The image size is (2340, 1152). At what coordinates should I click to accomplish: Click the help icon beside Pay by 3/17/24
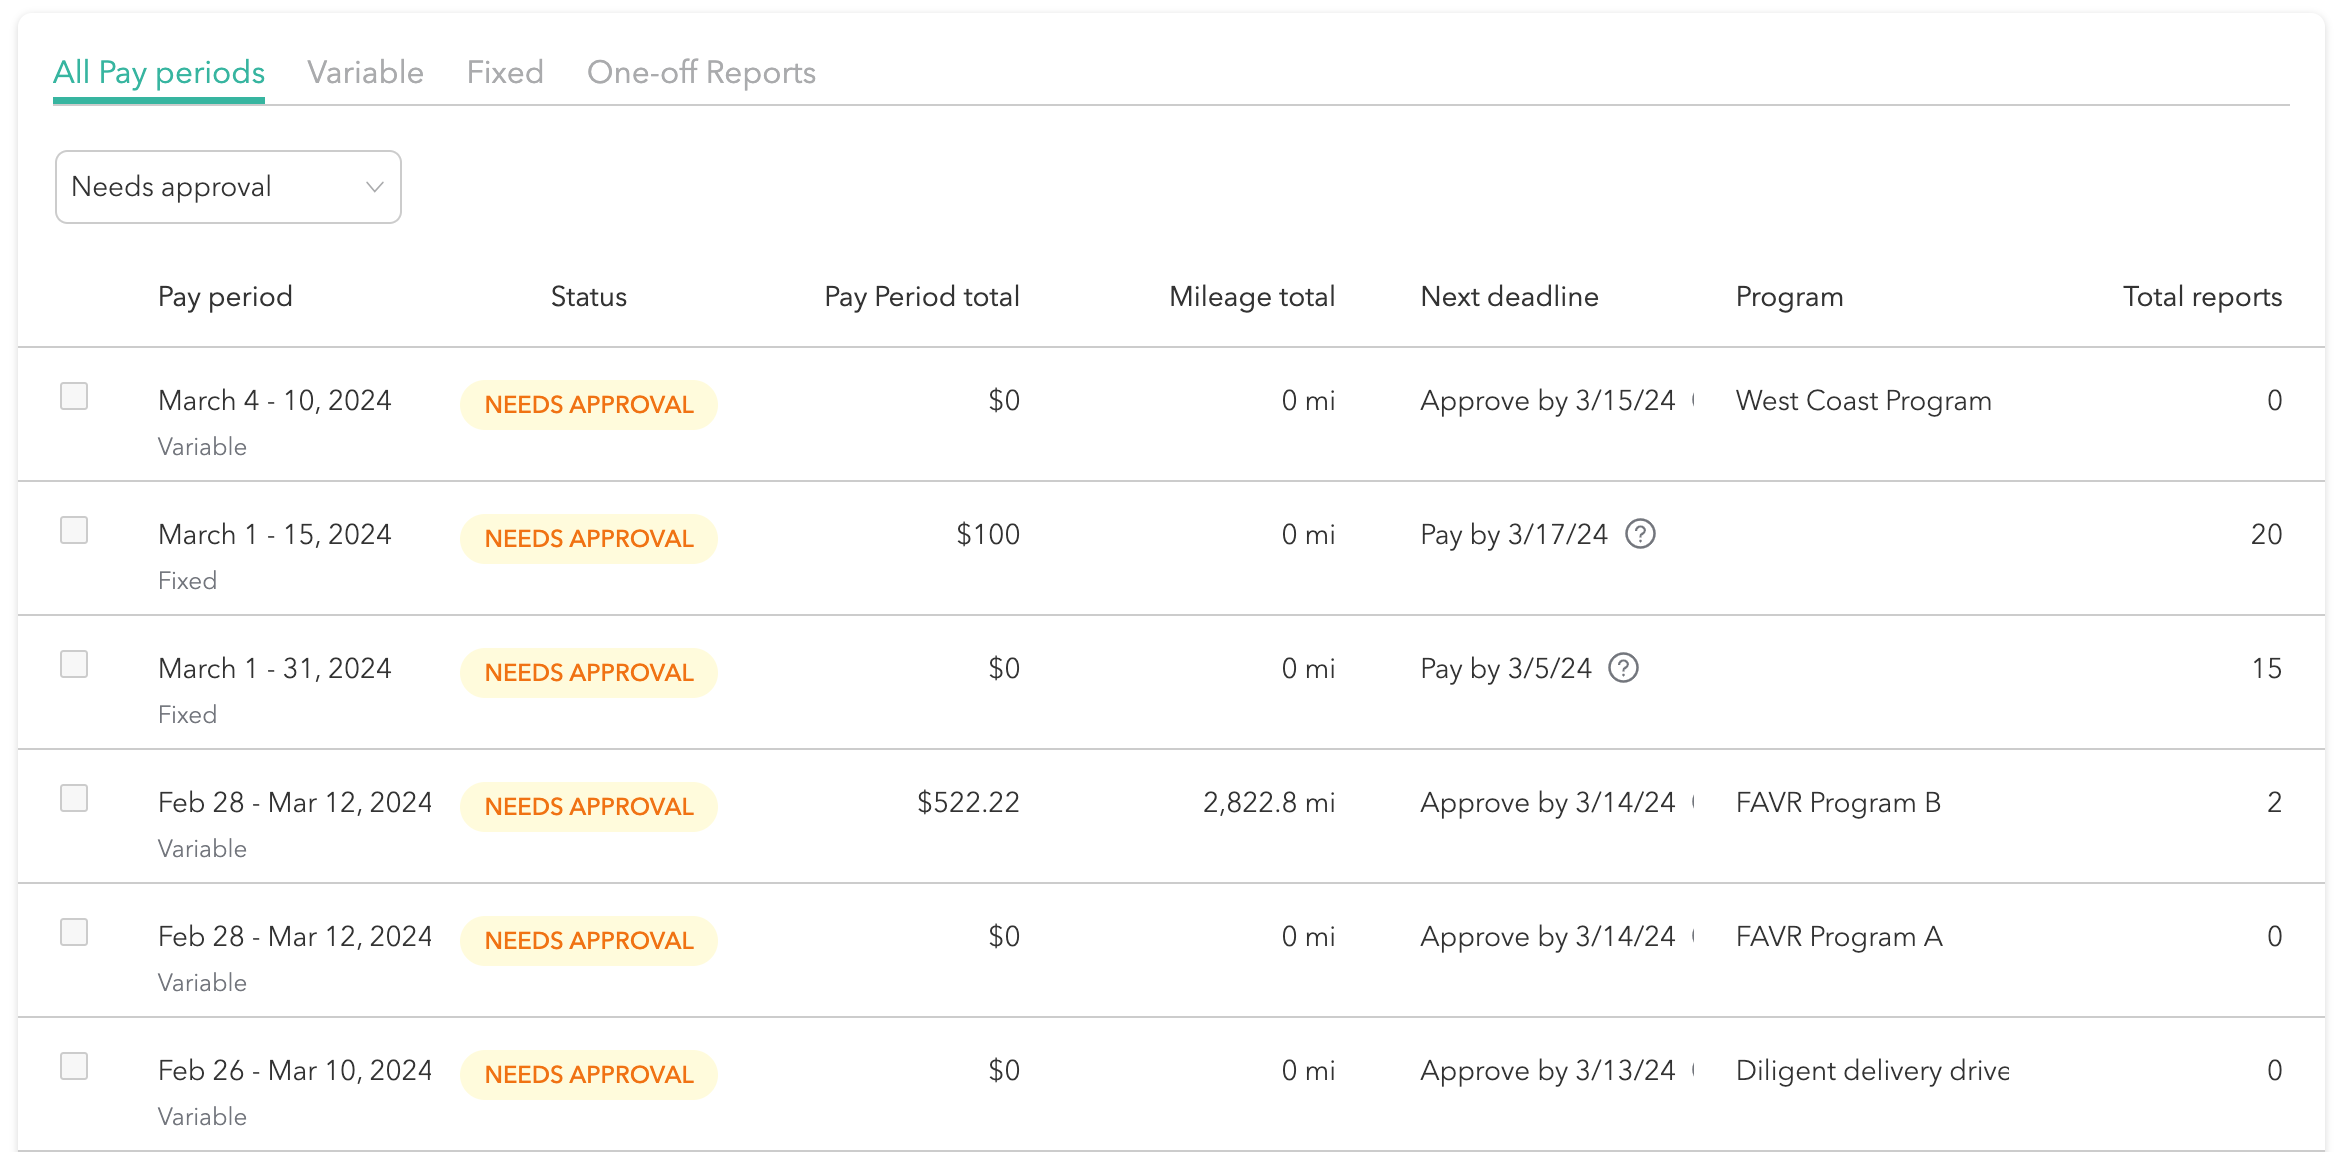(1640, 535)
